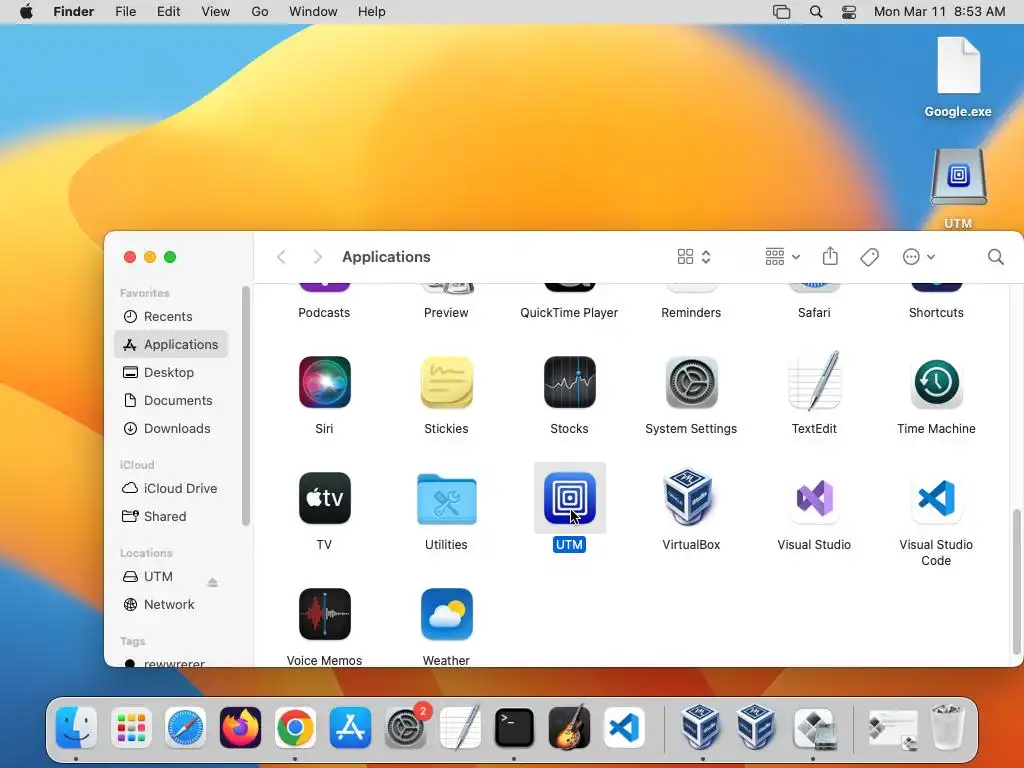Open Recents in the sidebar
The width and height of the screenshot is (1024, 768).
(170, 316)
